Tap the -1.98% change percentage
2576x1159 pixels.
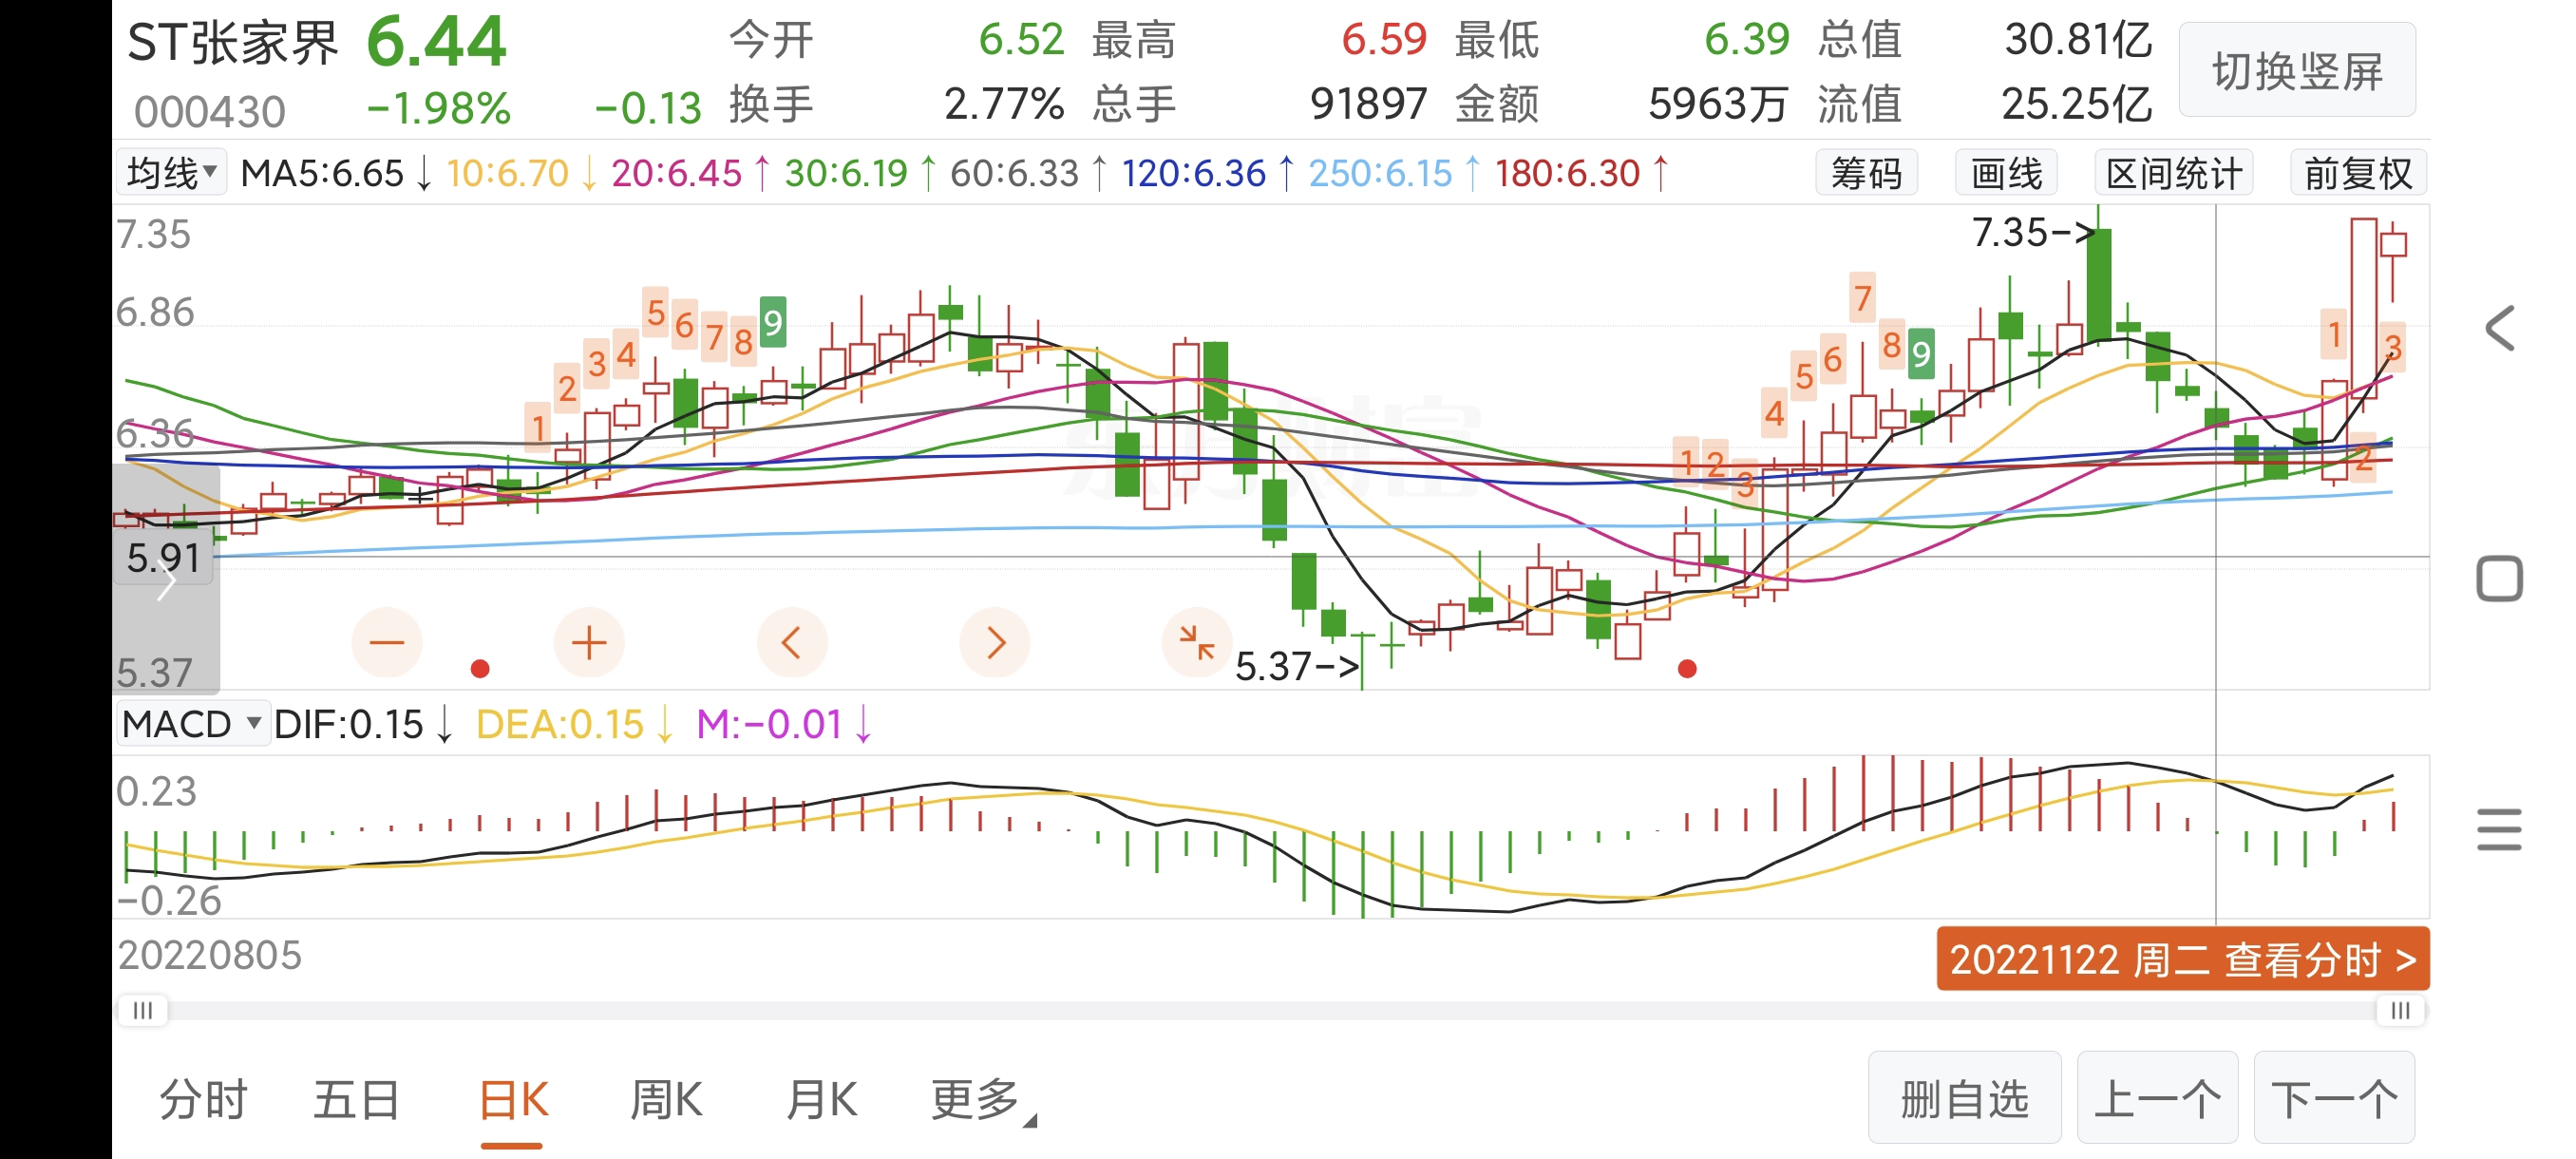pos(438,108)
